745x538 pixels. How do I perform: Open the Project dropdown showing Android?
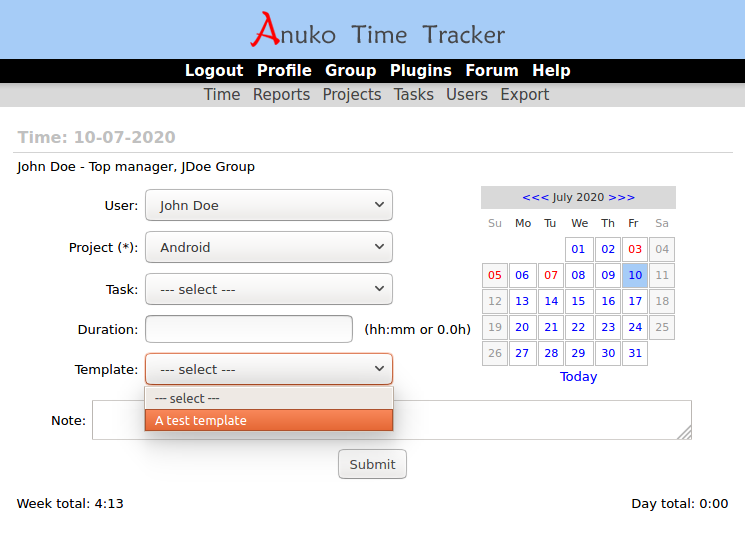(269, 247)
